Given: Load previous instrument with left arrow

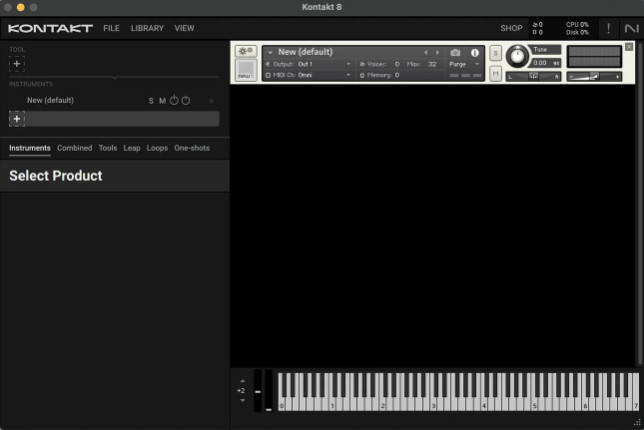Looking at the screenshot, I should pyautogui.click(x=426, y=53).
